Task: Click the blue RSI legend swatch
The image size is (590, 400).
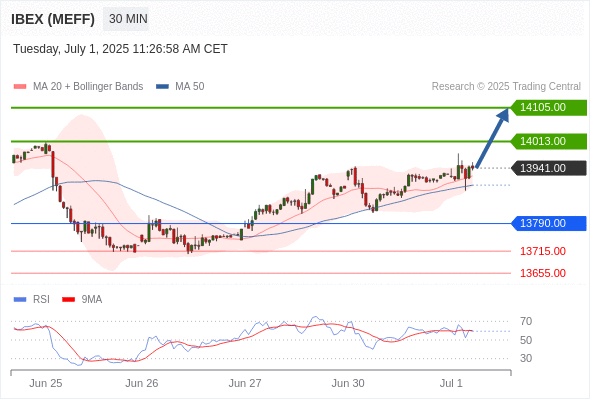Action: pos(20,300)
